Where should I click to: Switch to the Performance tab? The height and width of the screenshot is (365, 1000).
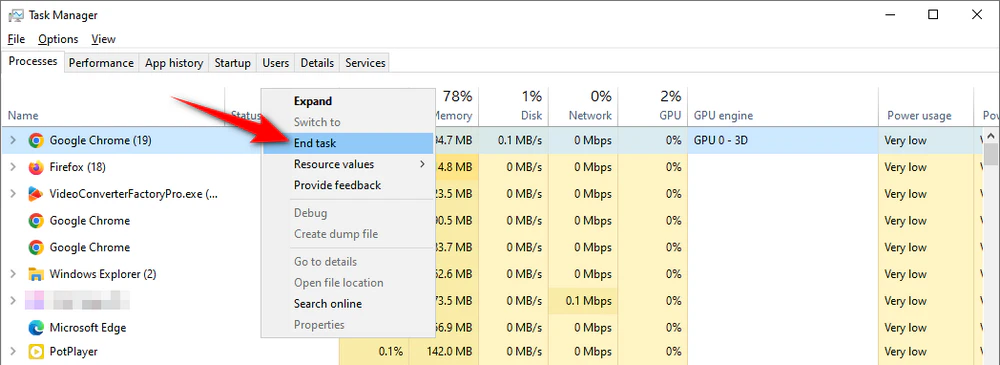coord(101,63)
